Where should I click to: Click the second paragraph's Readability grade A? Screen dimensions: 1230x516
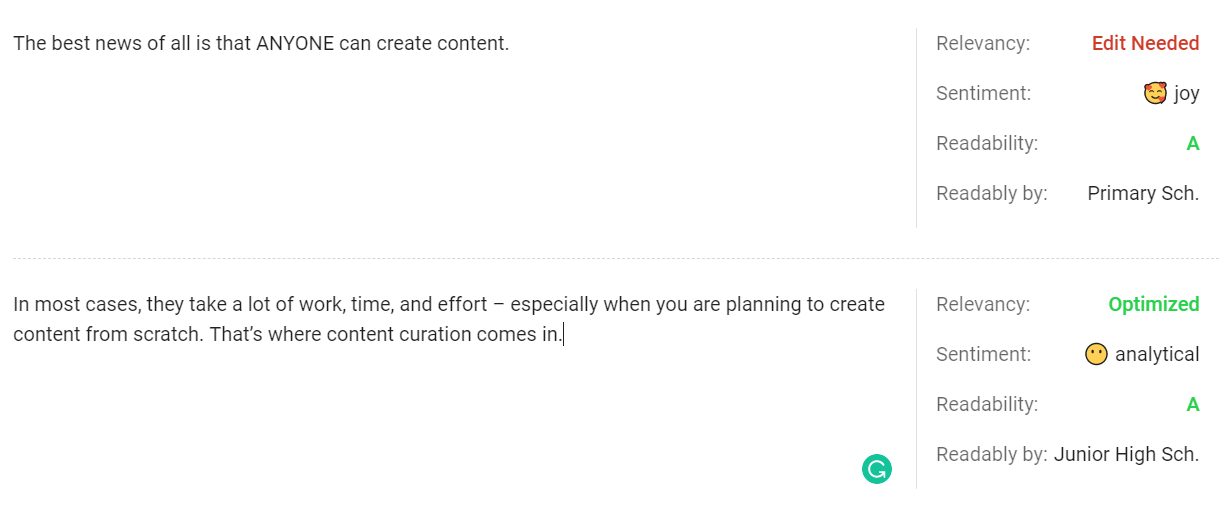coord(1192,405)
